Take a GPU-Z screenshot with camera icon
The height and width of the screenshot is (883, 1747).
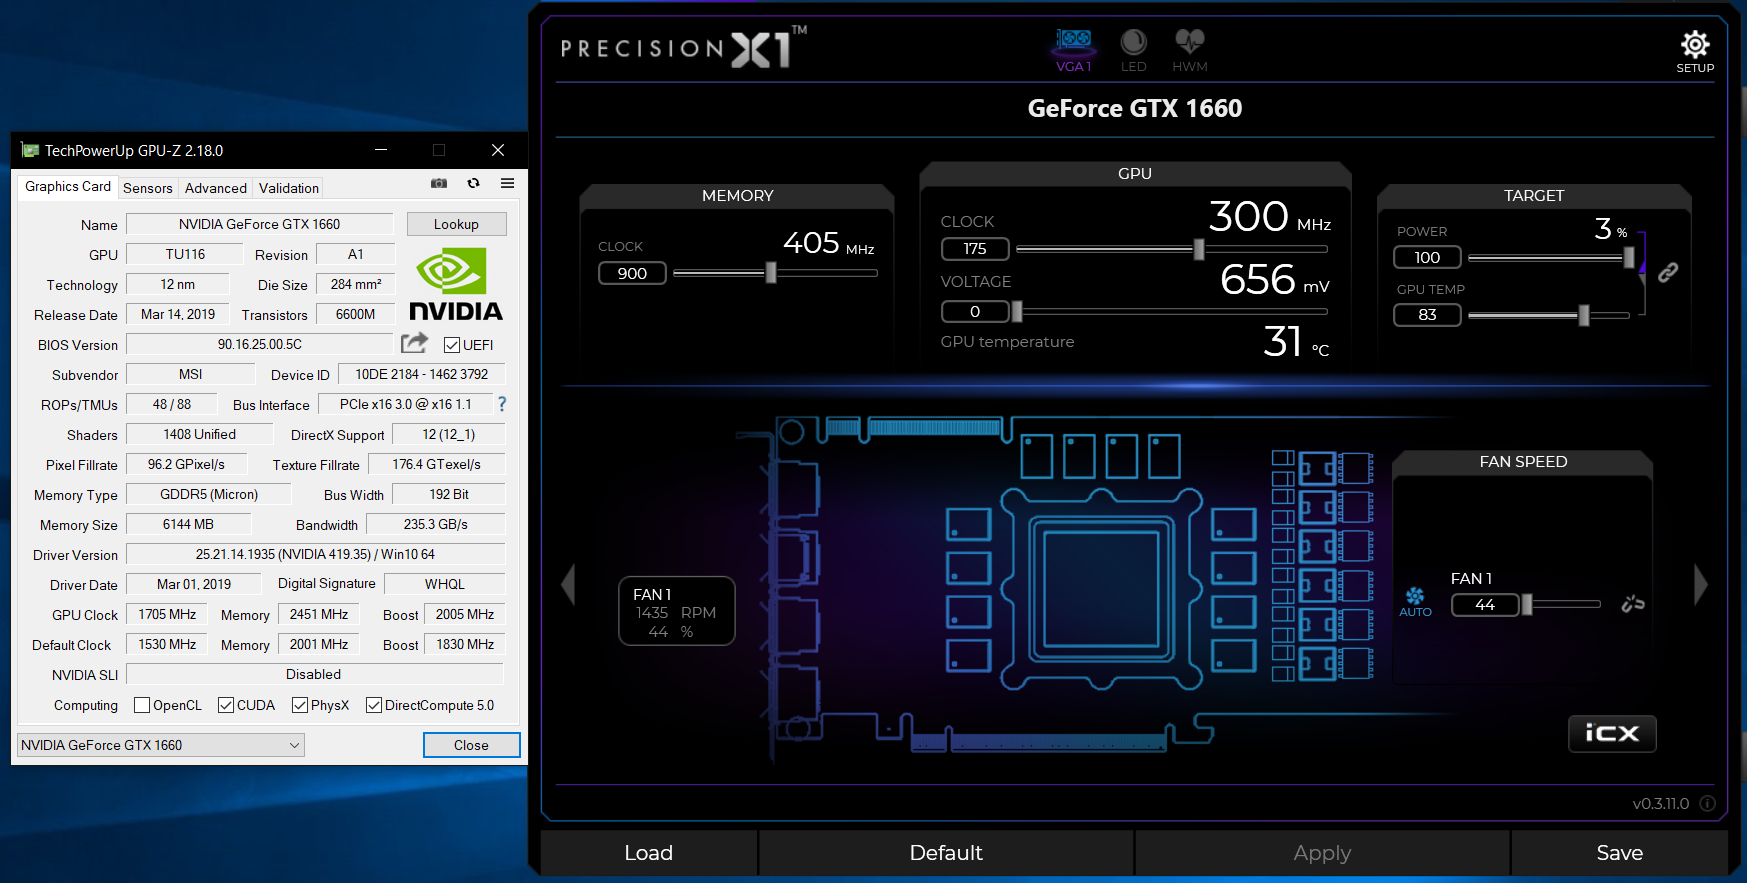439,183
